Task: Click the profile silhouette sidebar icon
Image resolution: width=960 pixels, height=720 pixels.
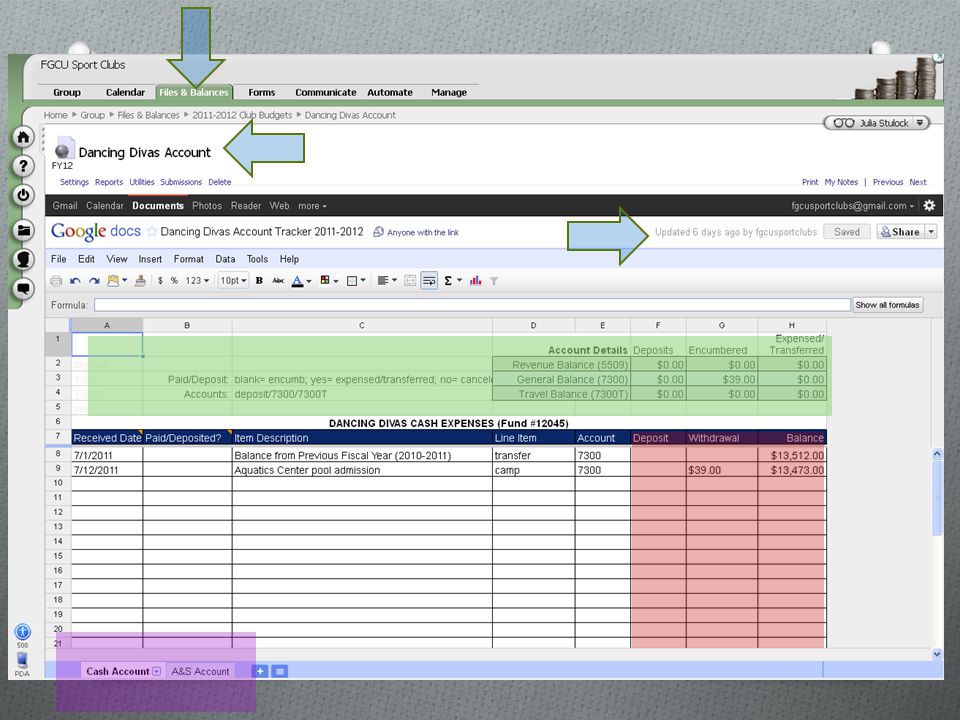Action: pyautogui.click(x=23, y=259)
